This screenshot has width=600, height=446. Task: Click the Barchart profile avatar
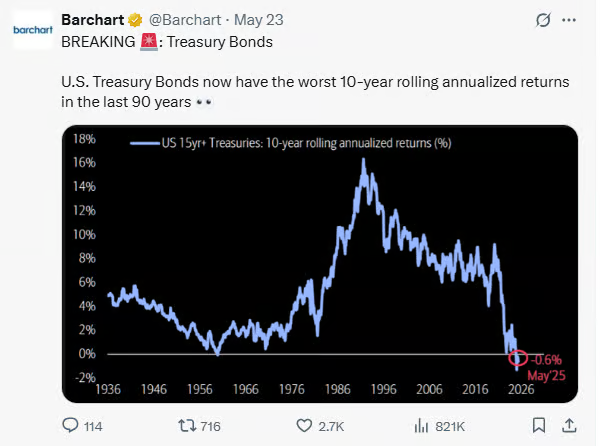[32, 30]
